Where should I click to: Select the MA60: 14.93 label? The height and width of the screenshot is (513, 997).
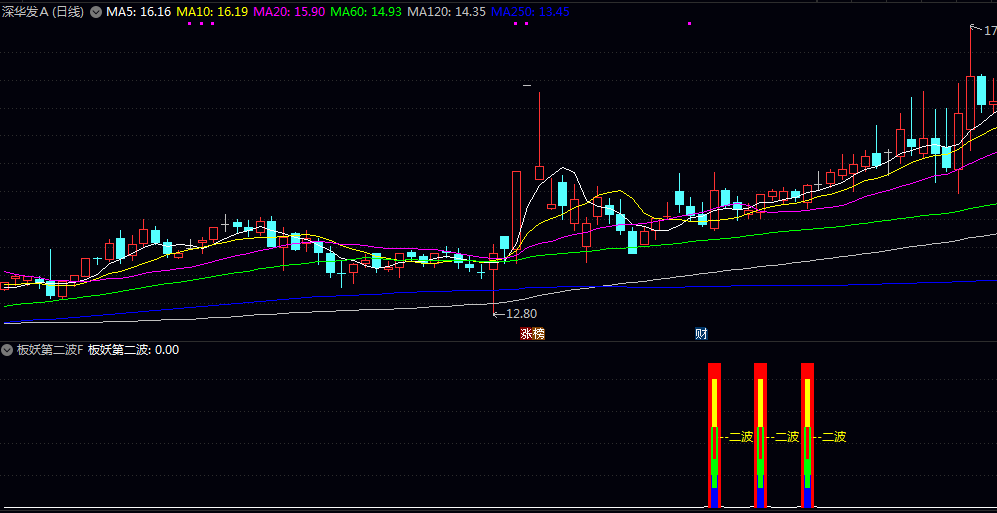pos(366,12)
